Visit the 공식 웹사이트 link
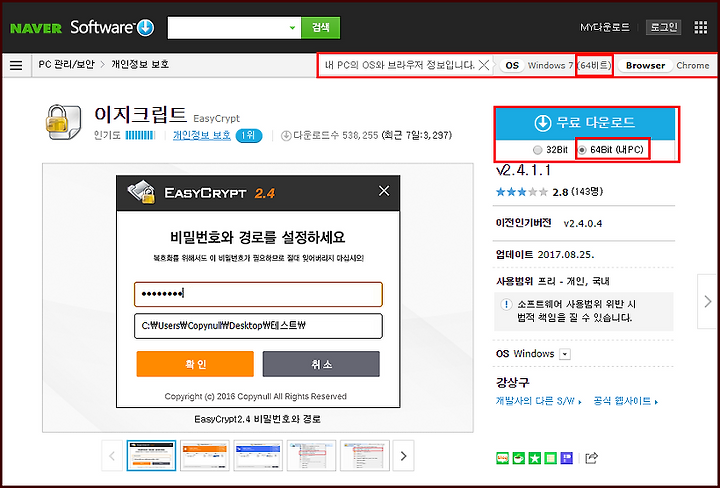This screenshot has width=720, height=488. [x=625, y=401]
